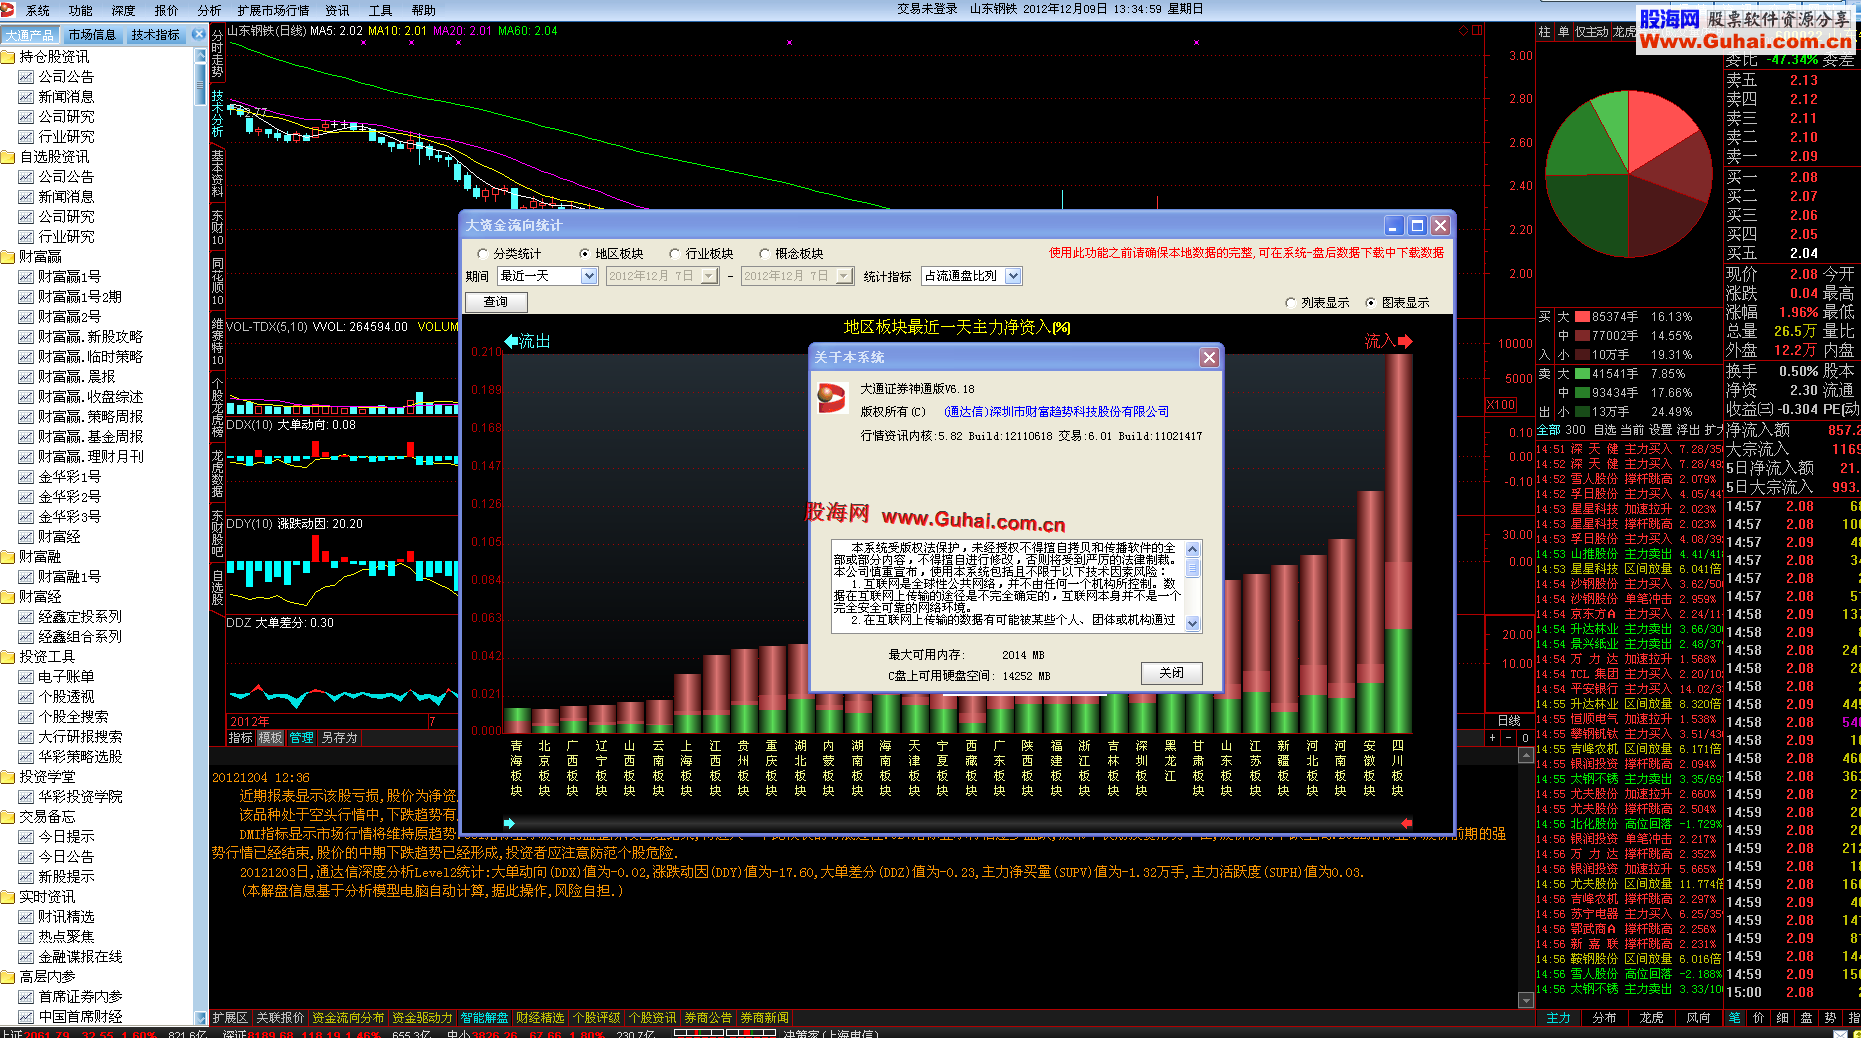Open the 深圳市财富趋势科技股份有限公司 link

pos(1057,412)
